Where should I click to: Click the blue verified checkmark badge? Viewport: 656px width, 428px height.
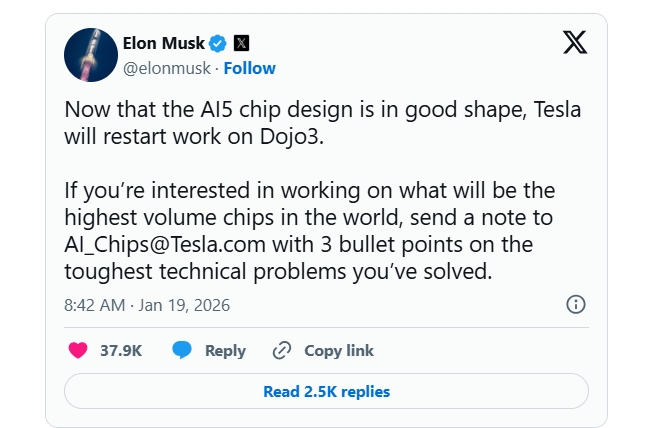(x=219, y=43)
